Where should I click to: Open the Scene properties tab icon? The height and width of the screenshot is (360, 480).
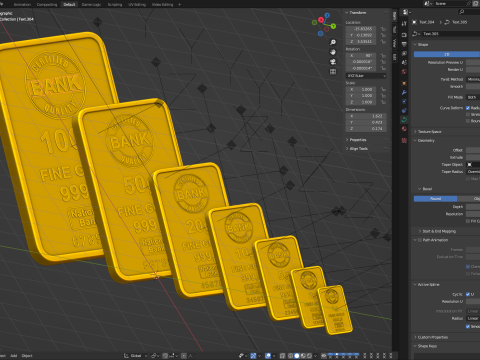point(404,63)
